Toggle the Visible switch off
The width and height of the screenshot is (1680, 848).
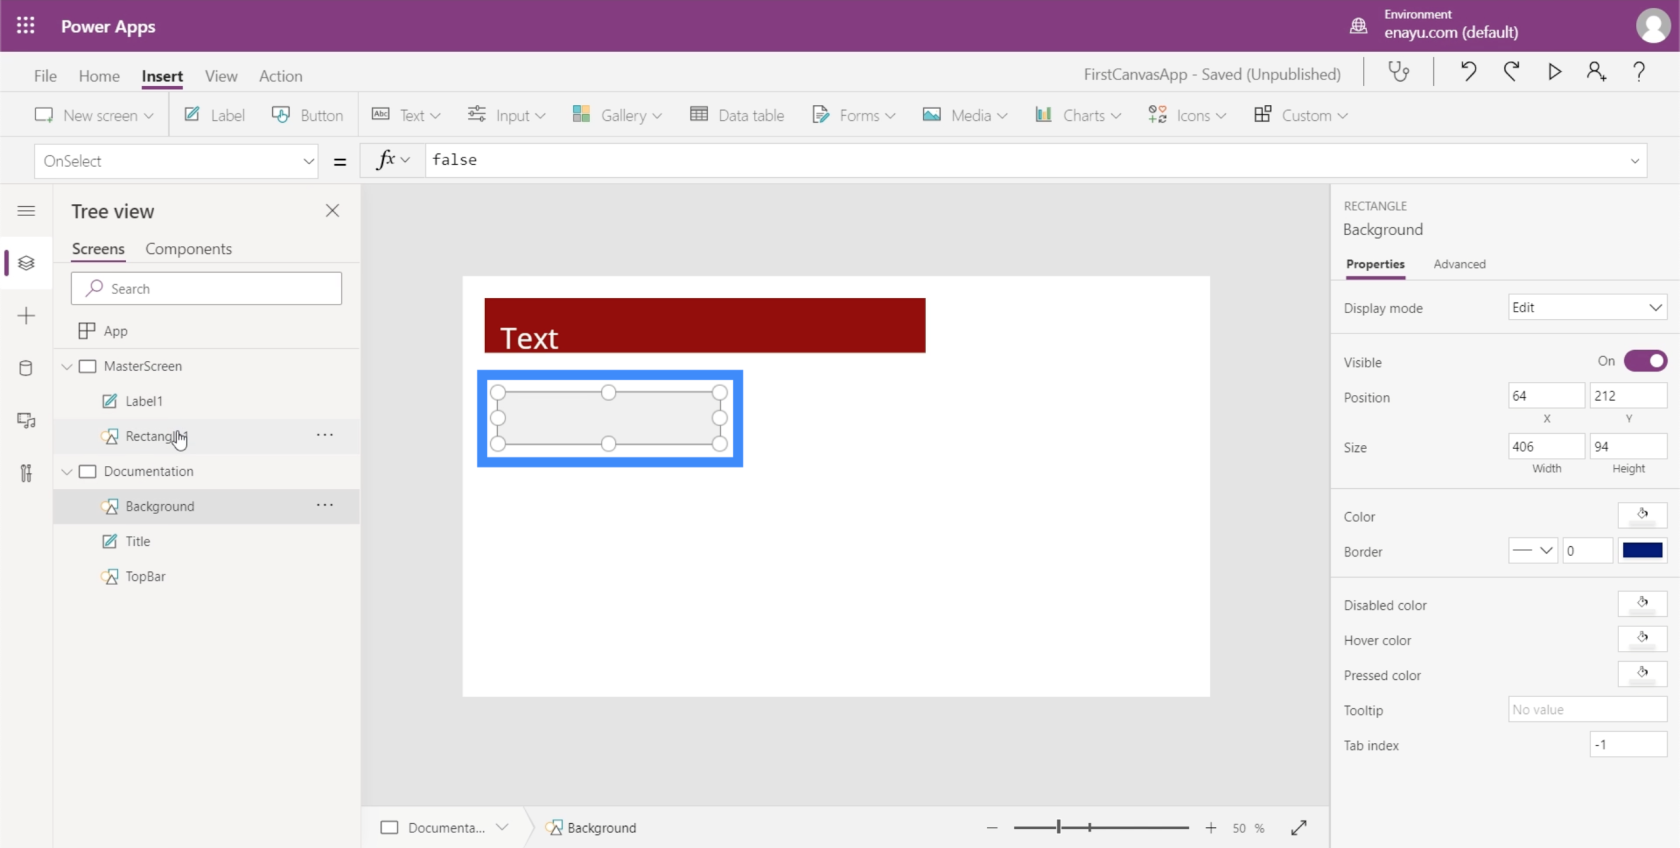pyautogui.click(x=1645, y=361)
